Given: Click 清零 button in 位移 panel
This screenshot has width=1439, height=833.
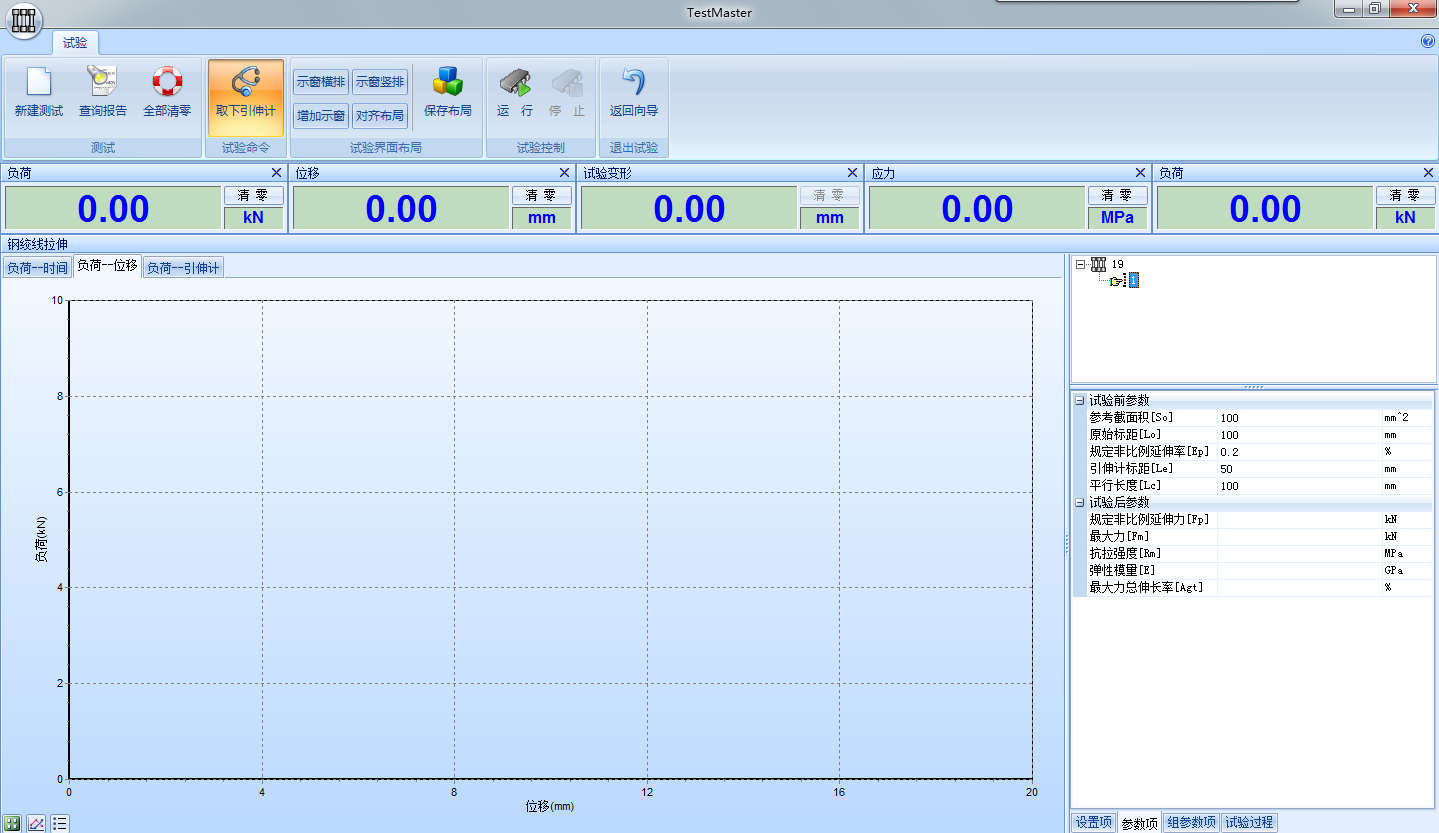Looking at the screenshot, I should [x=541, y=196].
